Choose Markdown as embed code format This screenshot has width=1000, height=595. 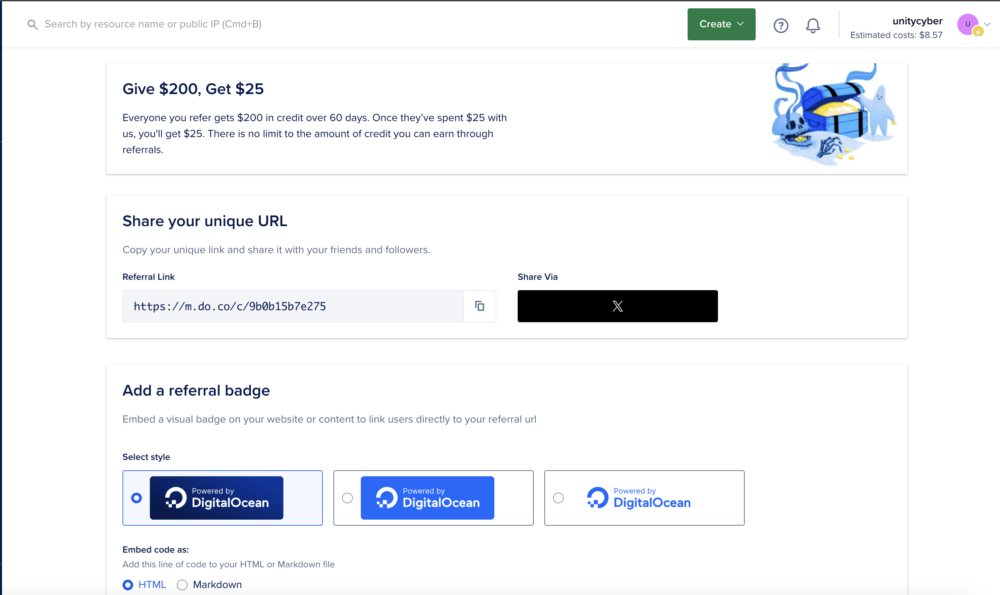[182, 585]
